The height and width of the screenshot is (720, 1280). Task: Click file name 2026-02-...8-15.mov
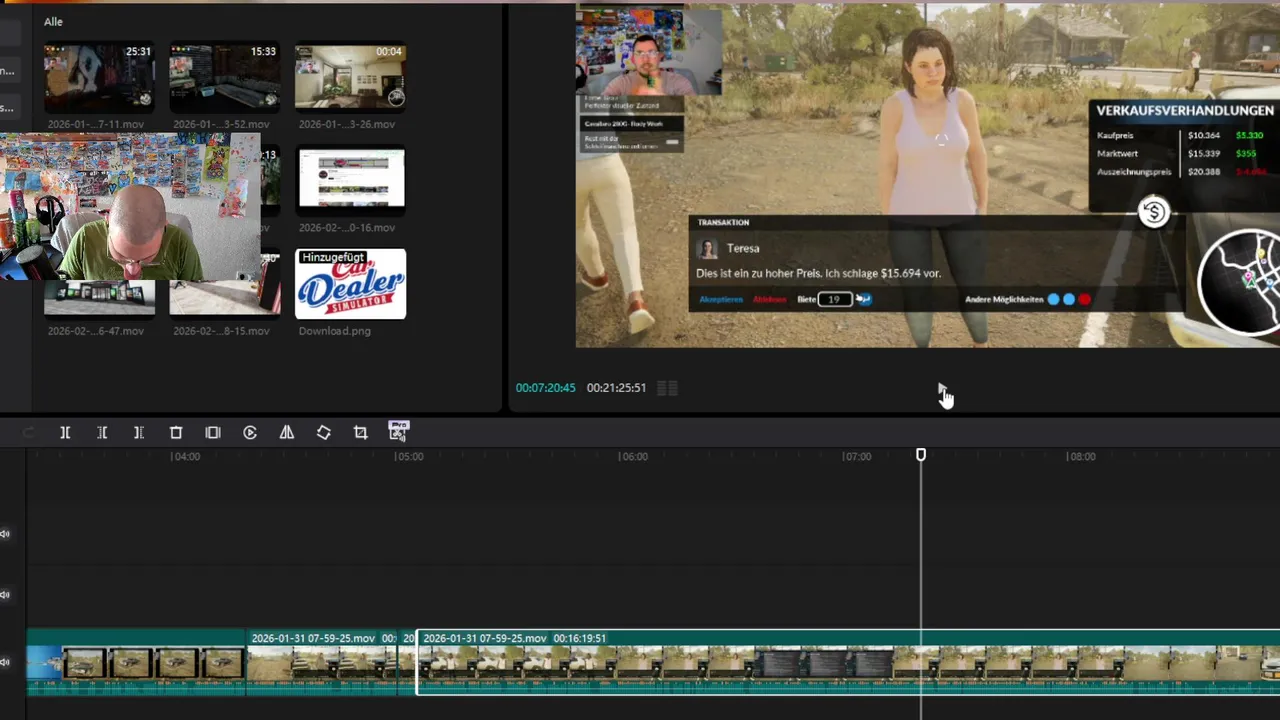[222, 331]
